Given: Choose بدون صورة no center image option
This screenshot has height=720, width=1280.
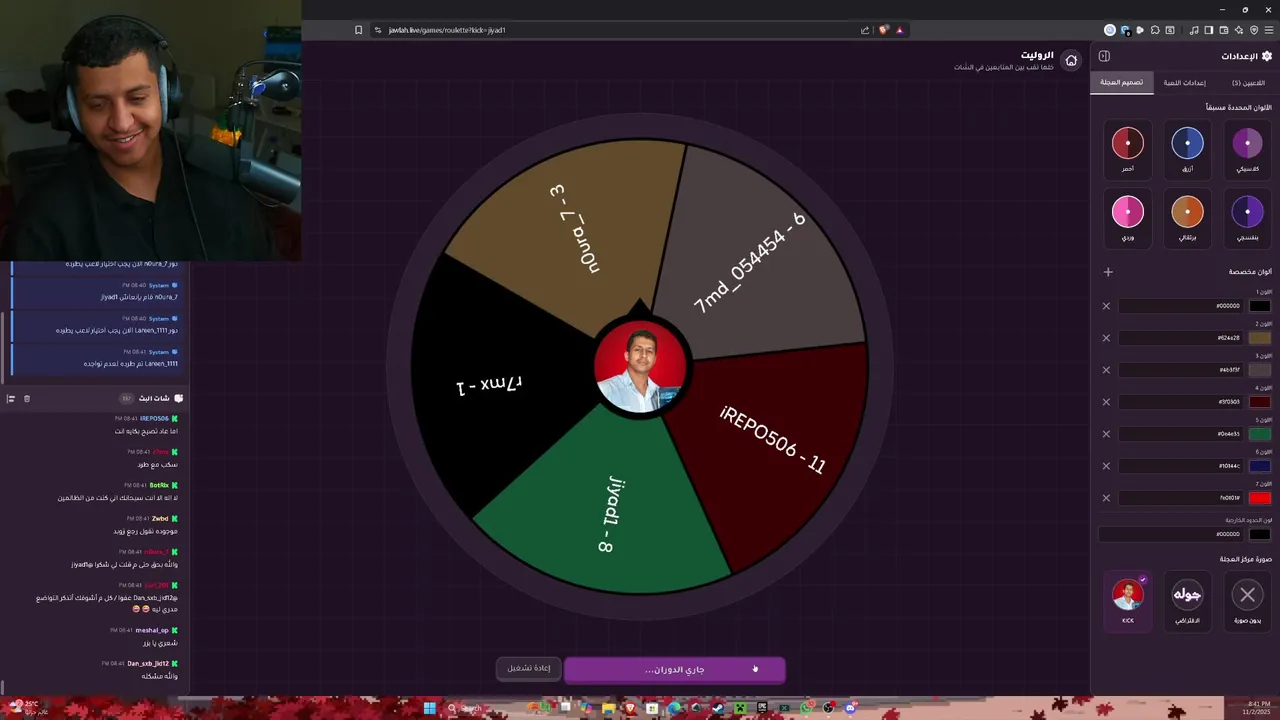Looking at the screenshot, I should click(1247, 600).
